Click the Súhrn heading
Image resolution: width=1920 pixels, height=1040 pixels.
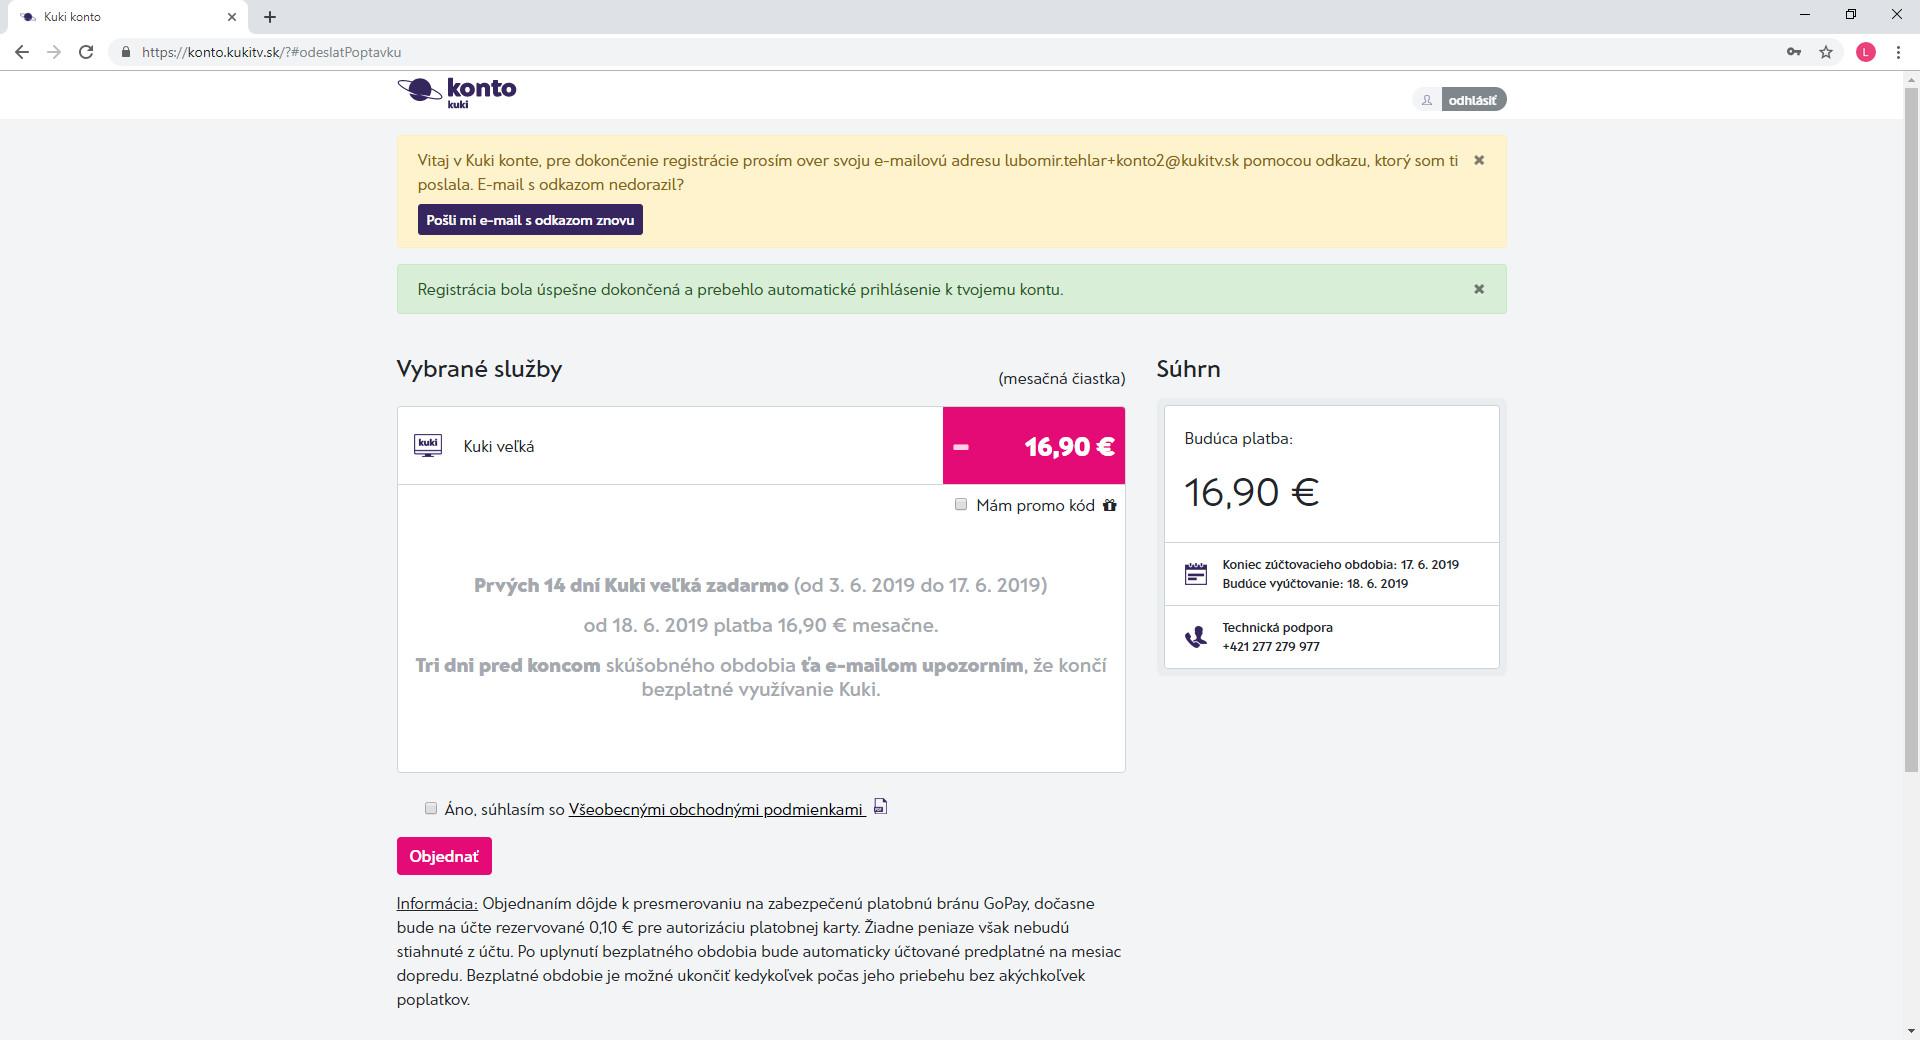[x=1188, y=369]
